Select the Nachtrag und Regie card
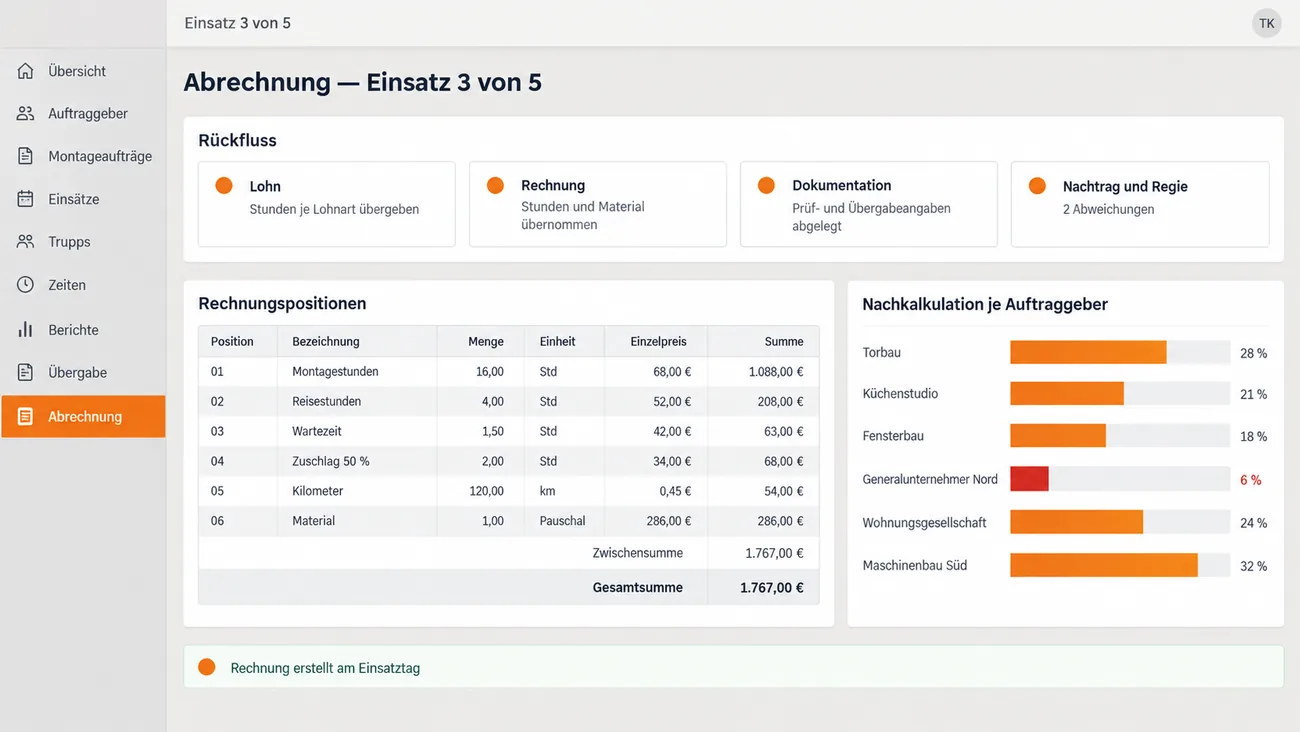 1140,204
